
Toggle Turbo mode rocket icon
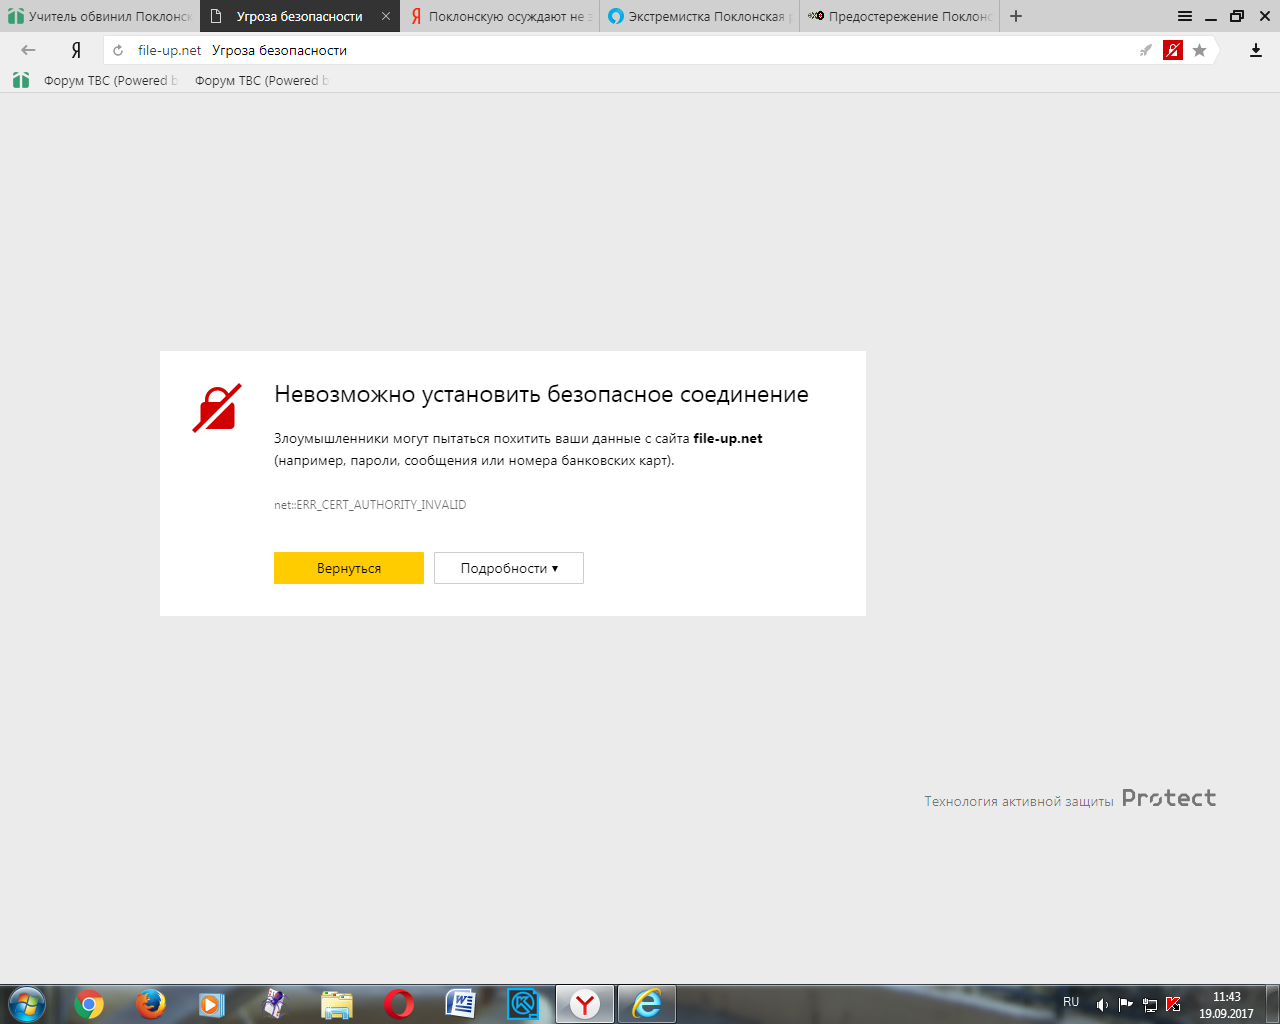click(1146, 50)
